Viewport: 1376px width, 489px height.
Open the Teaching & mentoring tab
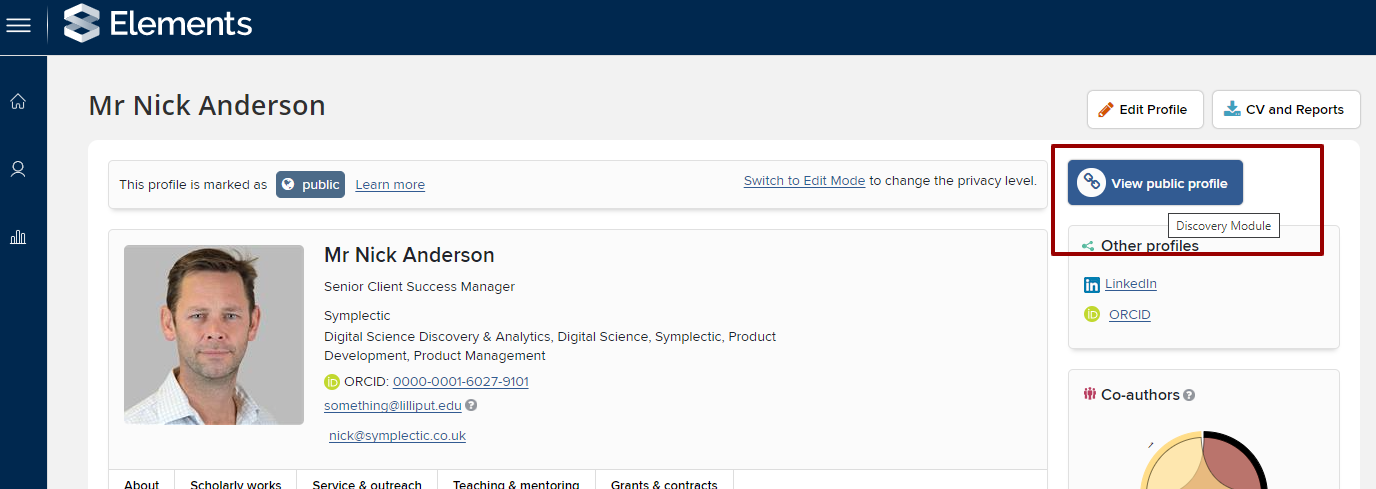[x=516, y=484]
